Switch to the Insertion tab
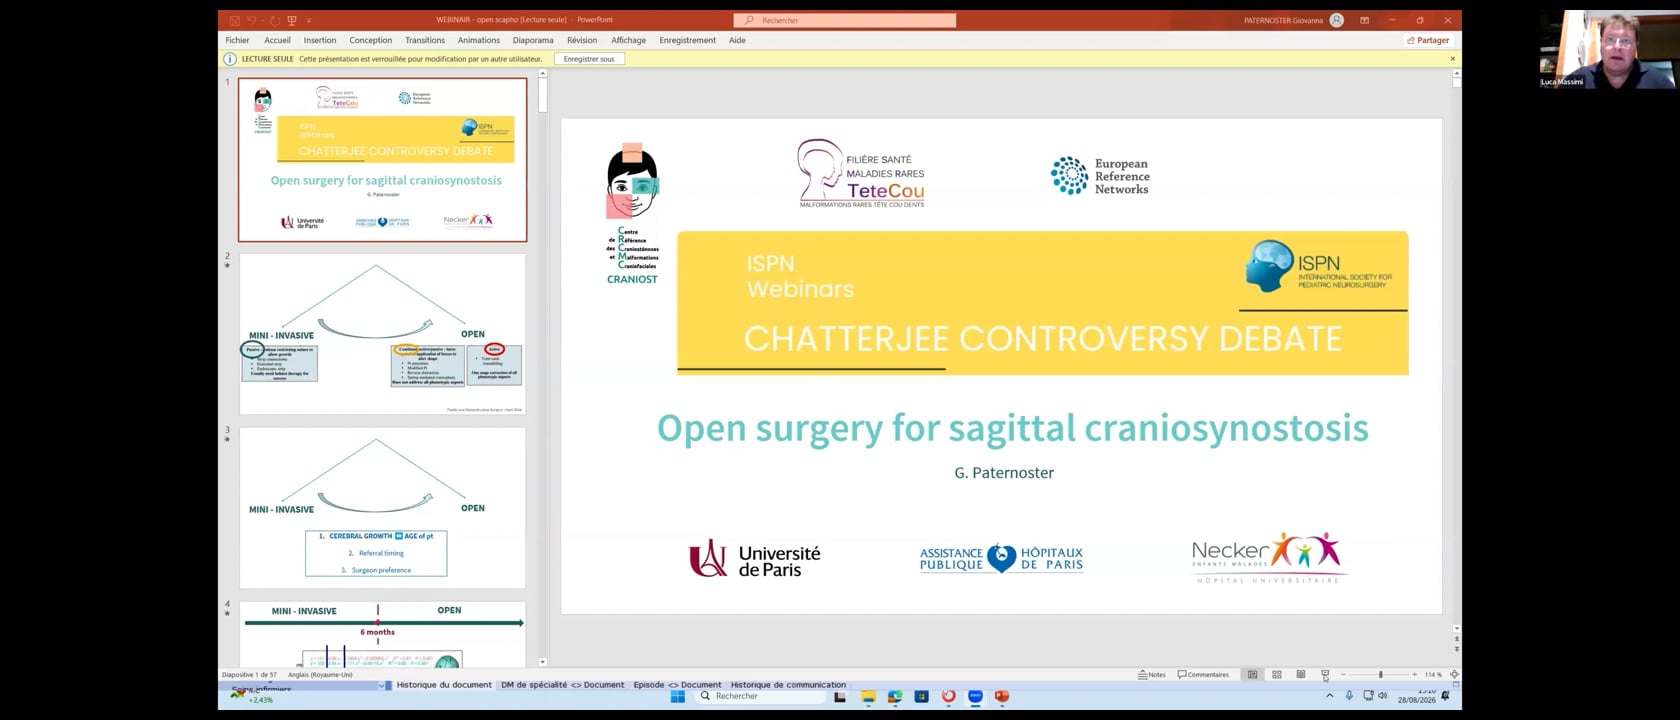Image resolution: width=1680 pixels, height=720 pixels. point(320,40)
